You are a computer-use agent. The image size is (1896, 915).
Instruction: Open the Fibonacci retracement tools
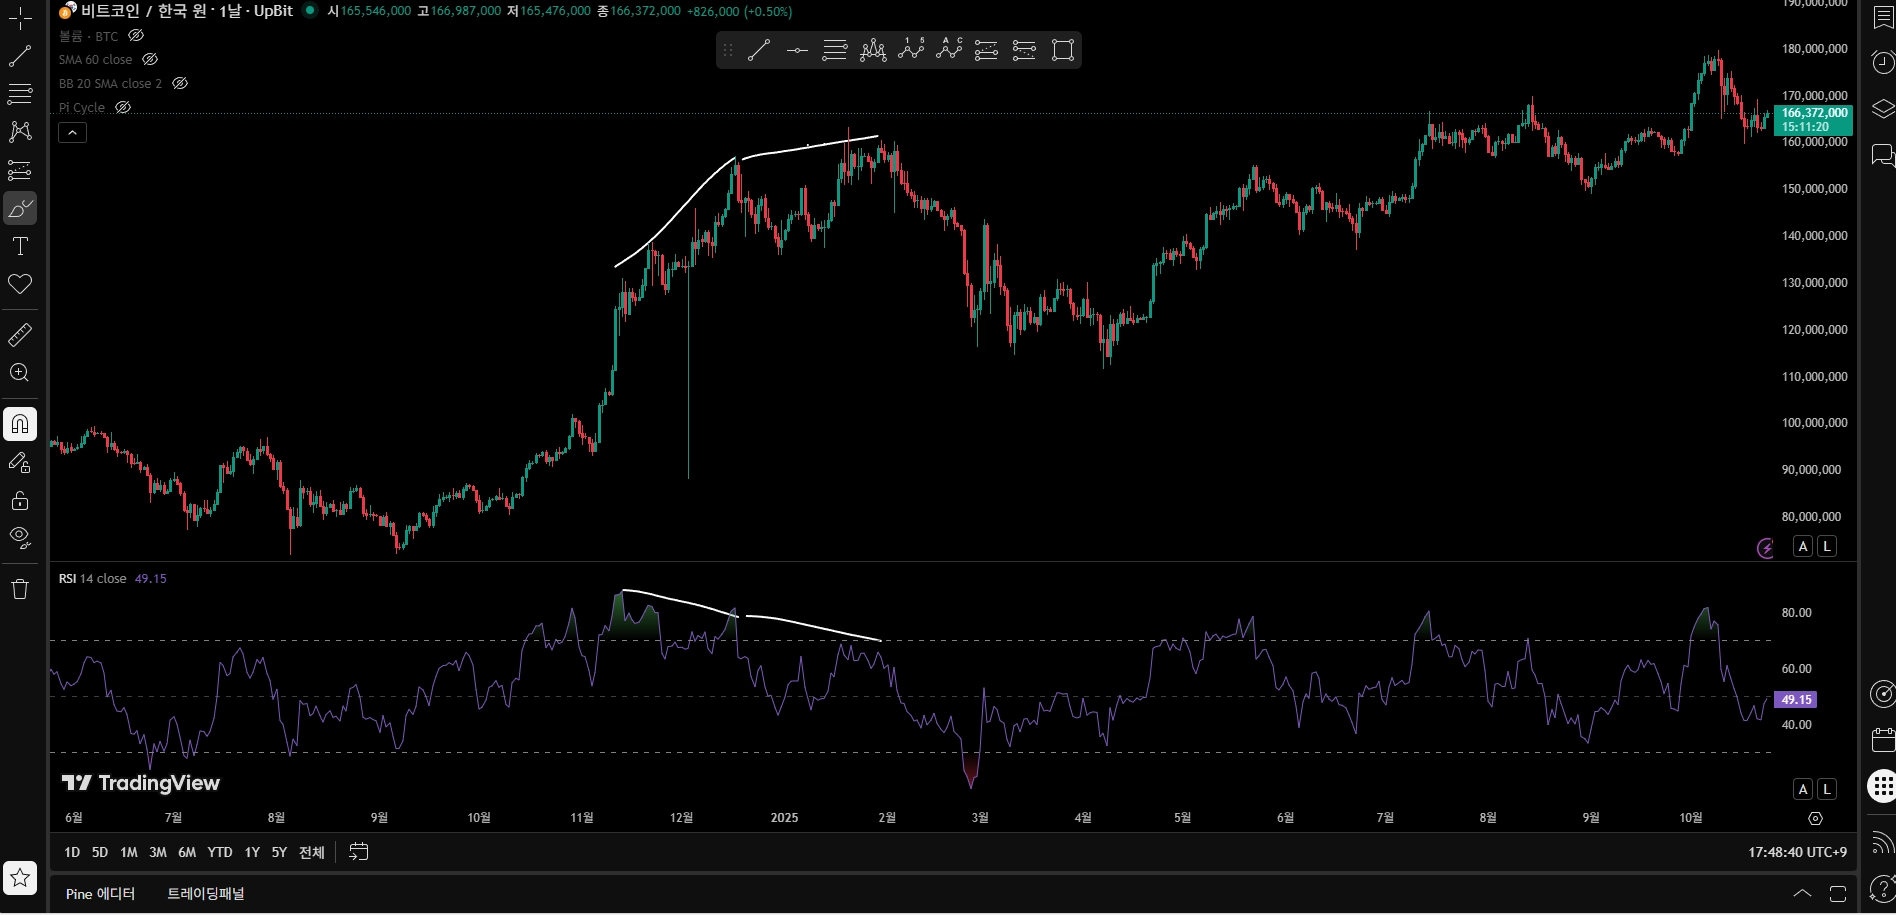20,95
